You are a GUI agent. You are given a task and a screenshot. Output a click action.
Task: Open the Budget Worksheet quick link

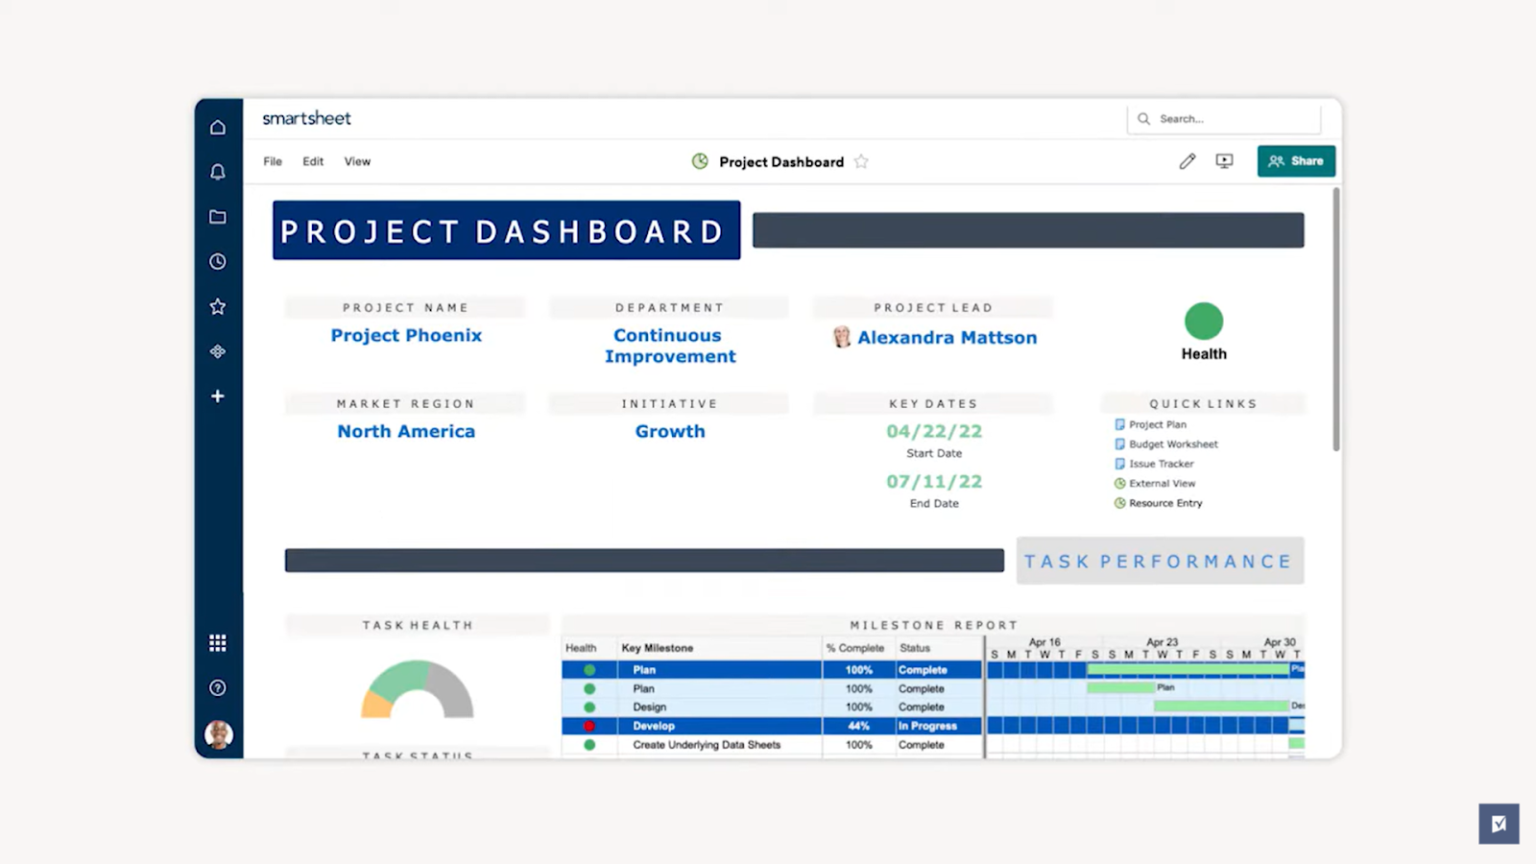pyautogui.click(x=1173, y=444)
